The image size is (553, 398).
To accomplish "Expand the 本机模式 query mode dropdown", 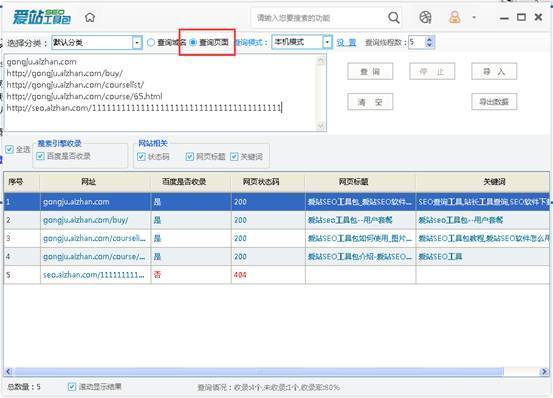I will coord(328,42).
